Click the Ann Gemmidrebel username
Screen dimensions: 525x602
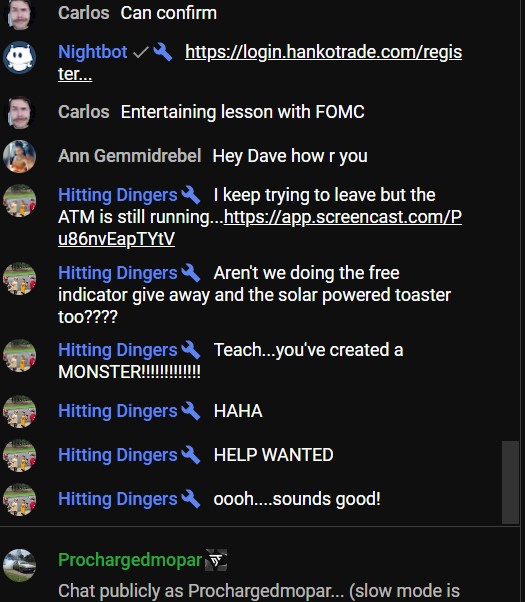129,156
